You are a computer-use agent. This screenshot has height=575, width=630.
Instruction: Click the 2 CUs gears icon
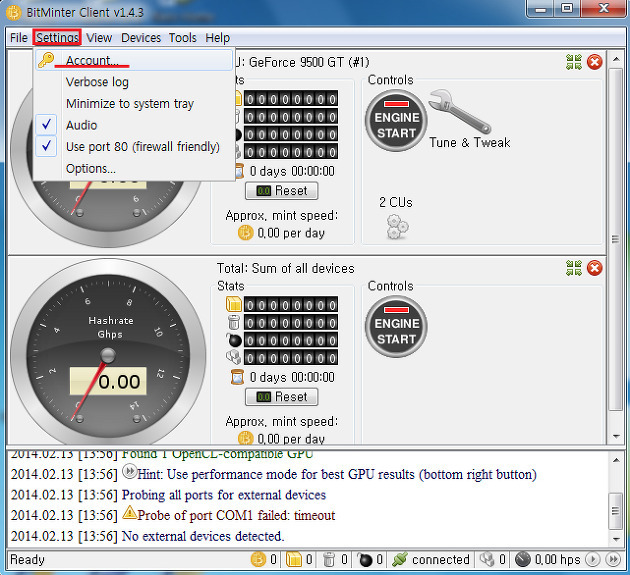coord(397,227)
